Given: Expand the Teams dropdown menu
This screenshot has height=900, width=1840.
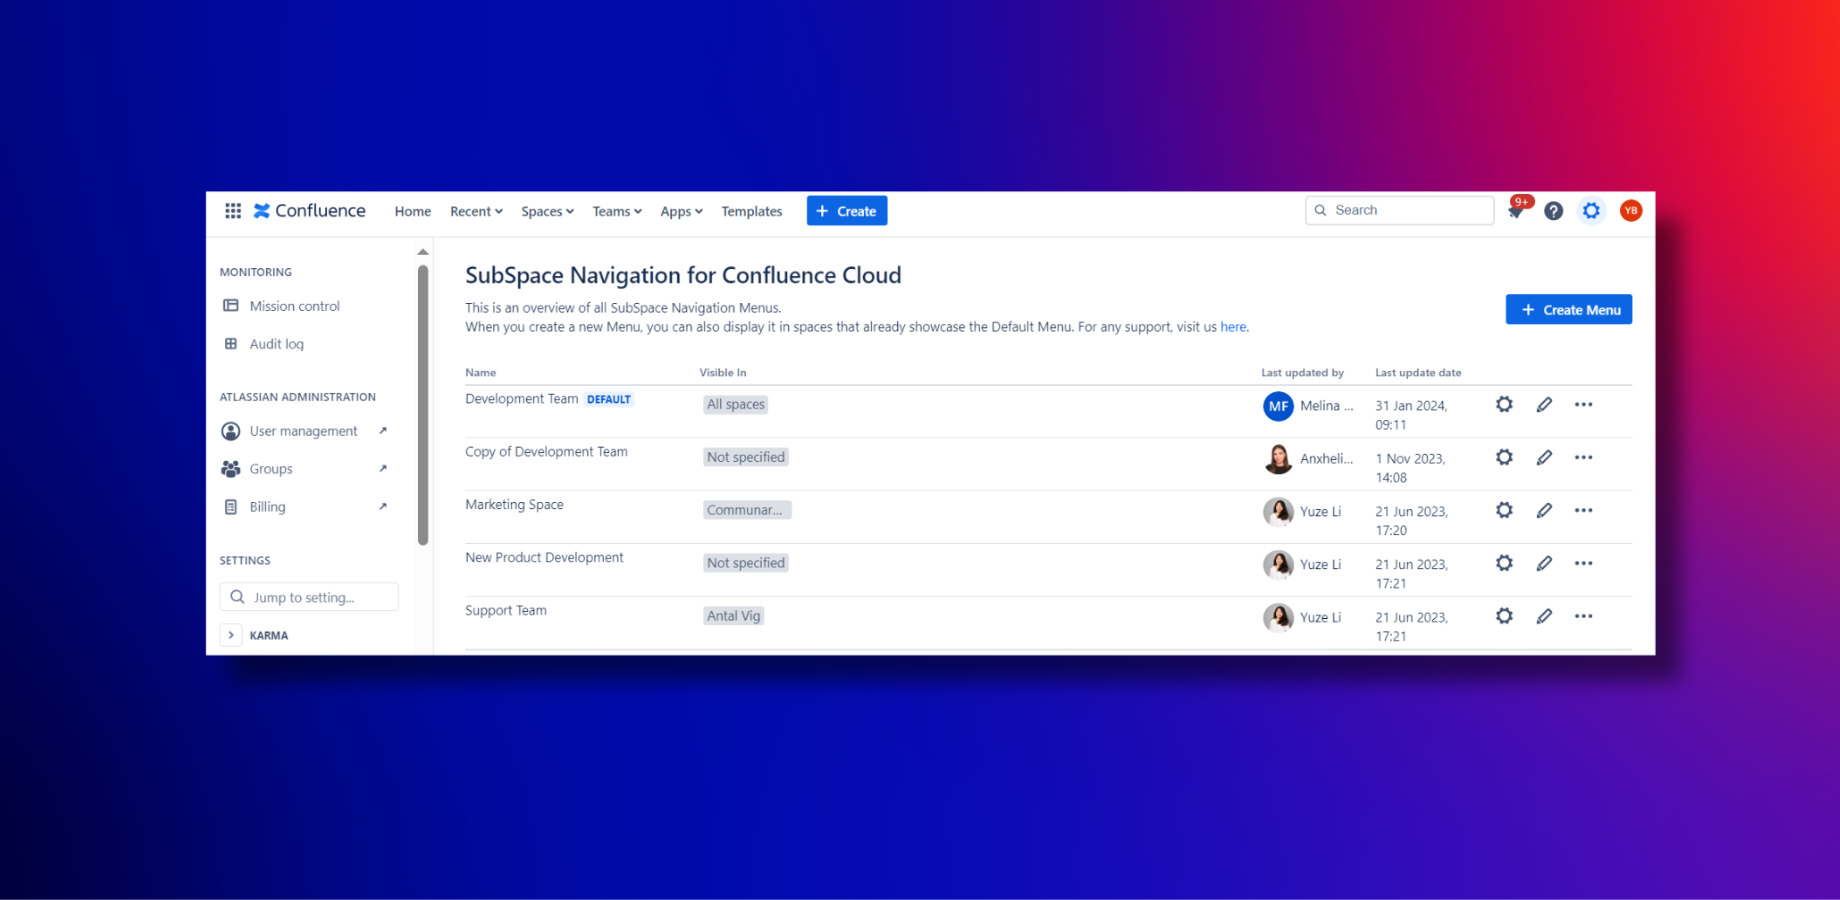Looking at the screenshot, I should coord(617,212).
